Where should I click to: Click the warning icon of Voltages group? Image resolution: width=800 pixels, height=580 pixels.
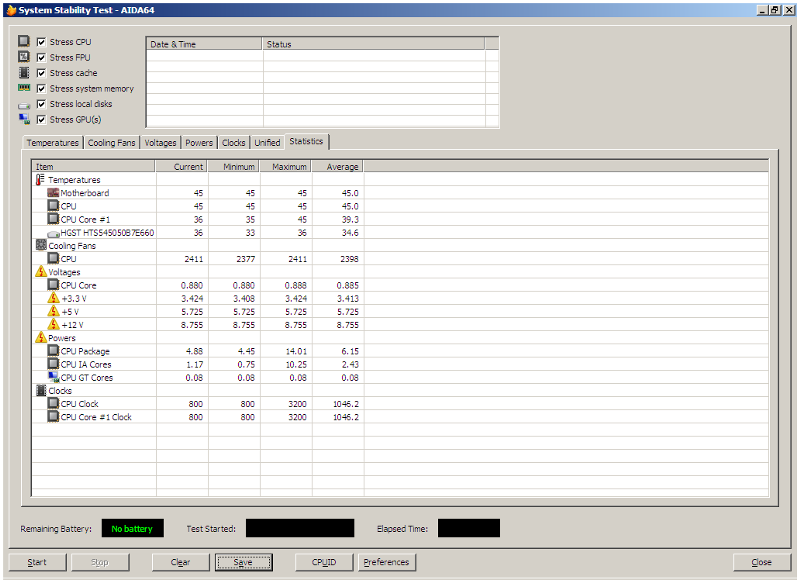point(41,271)
